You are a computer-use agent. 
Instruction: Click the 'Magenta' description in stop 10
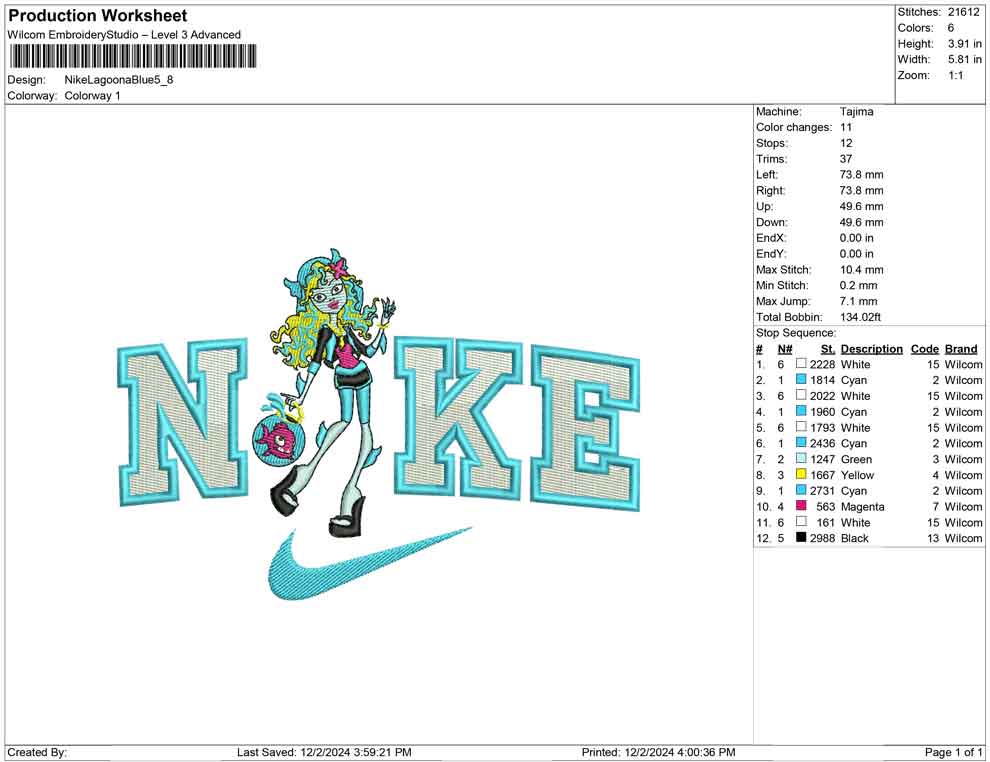pyautogui.click(x=862, y=506)
